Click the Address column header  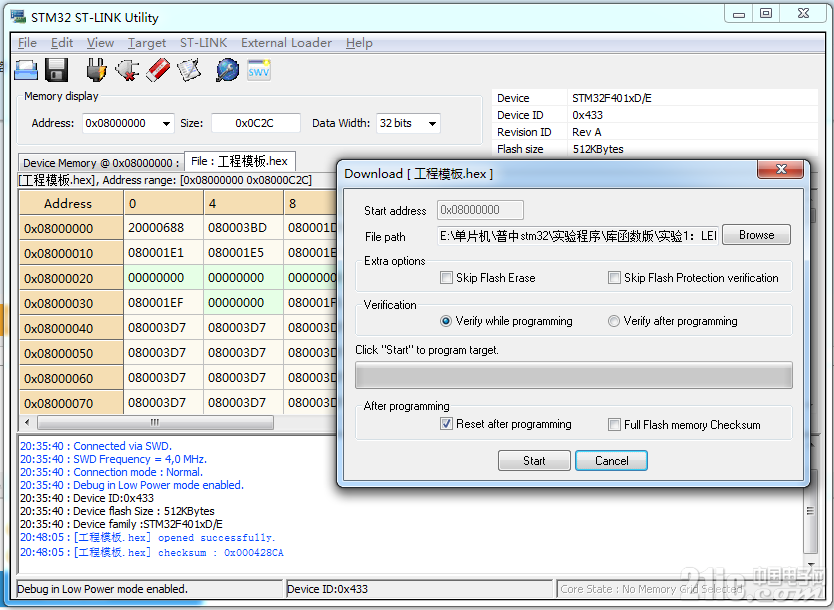pyautogui.click(x=70, y=204)
